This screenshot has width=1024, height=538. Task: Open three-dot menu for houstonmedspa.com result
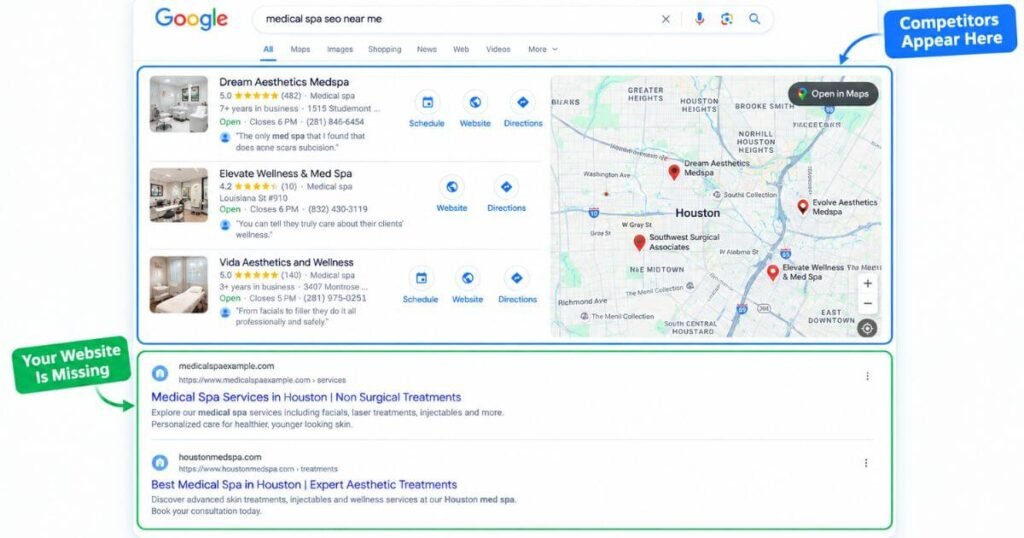866,463
